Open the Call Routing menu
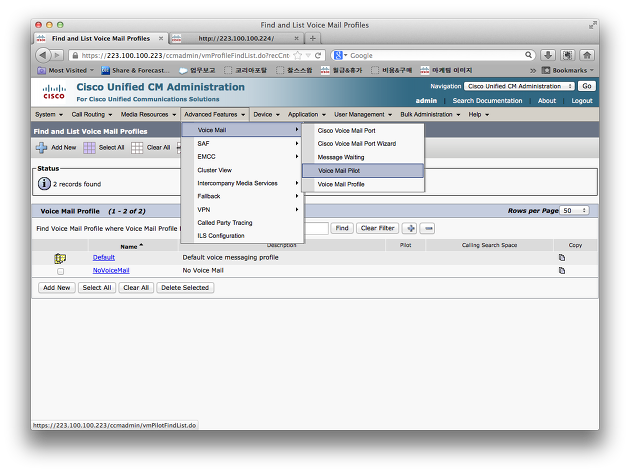 92,115
